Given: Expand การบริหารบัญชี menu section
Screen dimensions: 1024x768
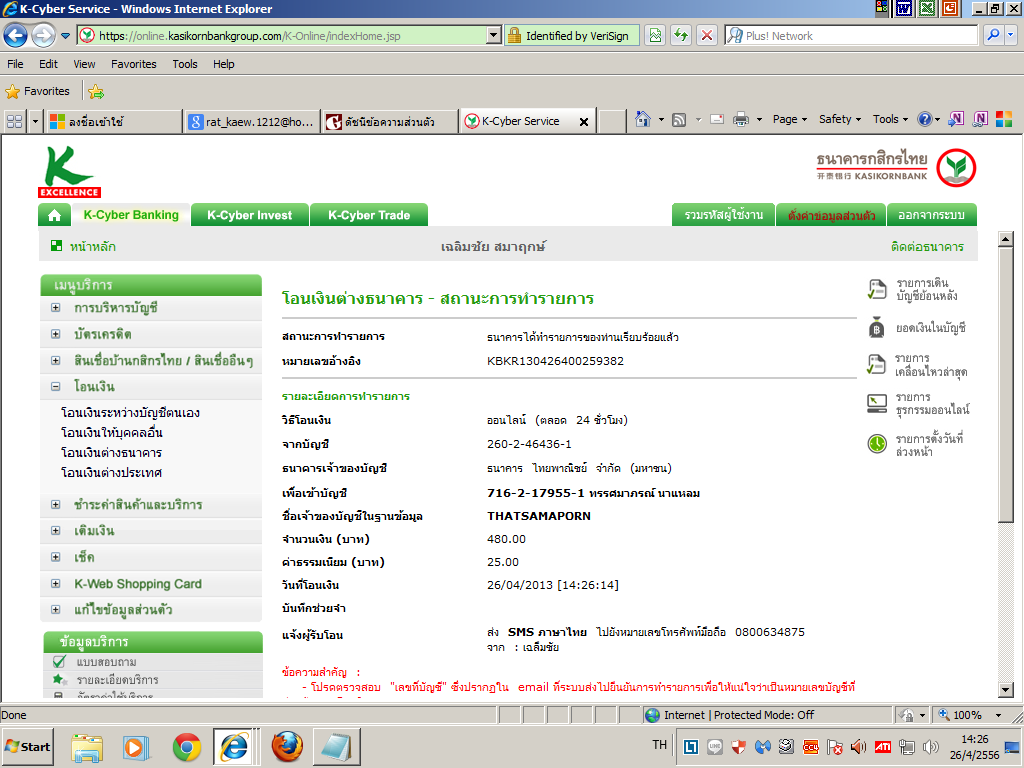Looking at the screenshot, I should pyautogui.click(x=56, y=308).
